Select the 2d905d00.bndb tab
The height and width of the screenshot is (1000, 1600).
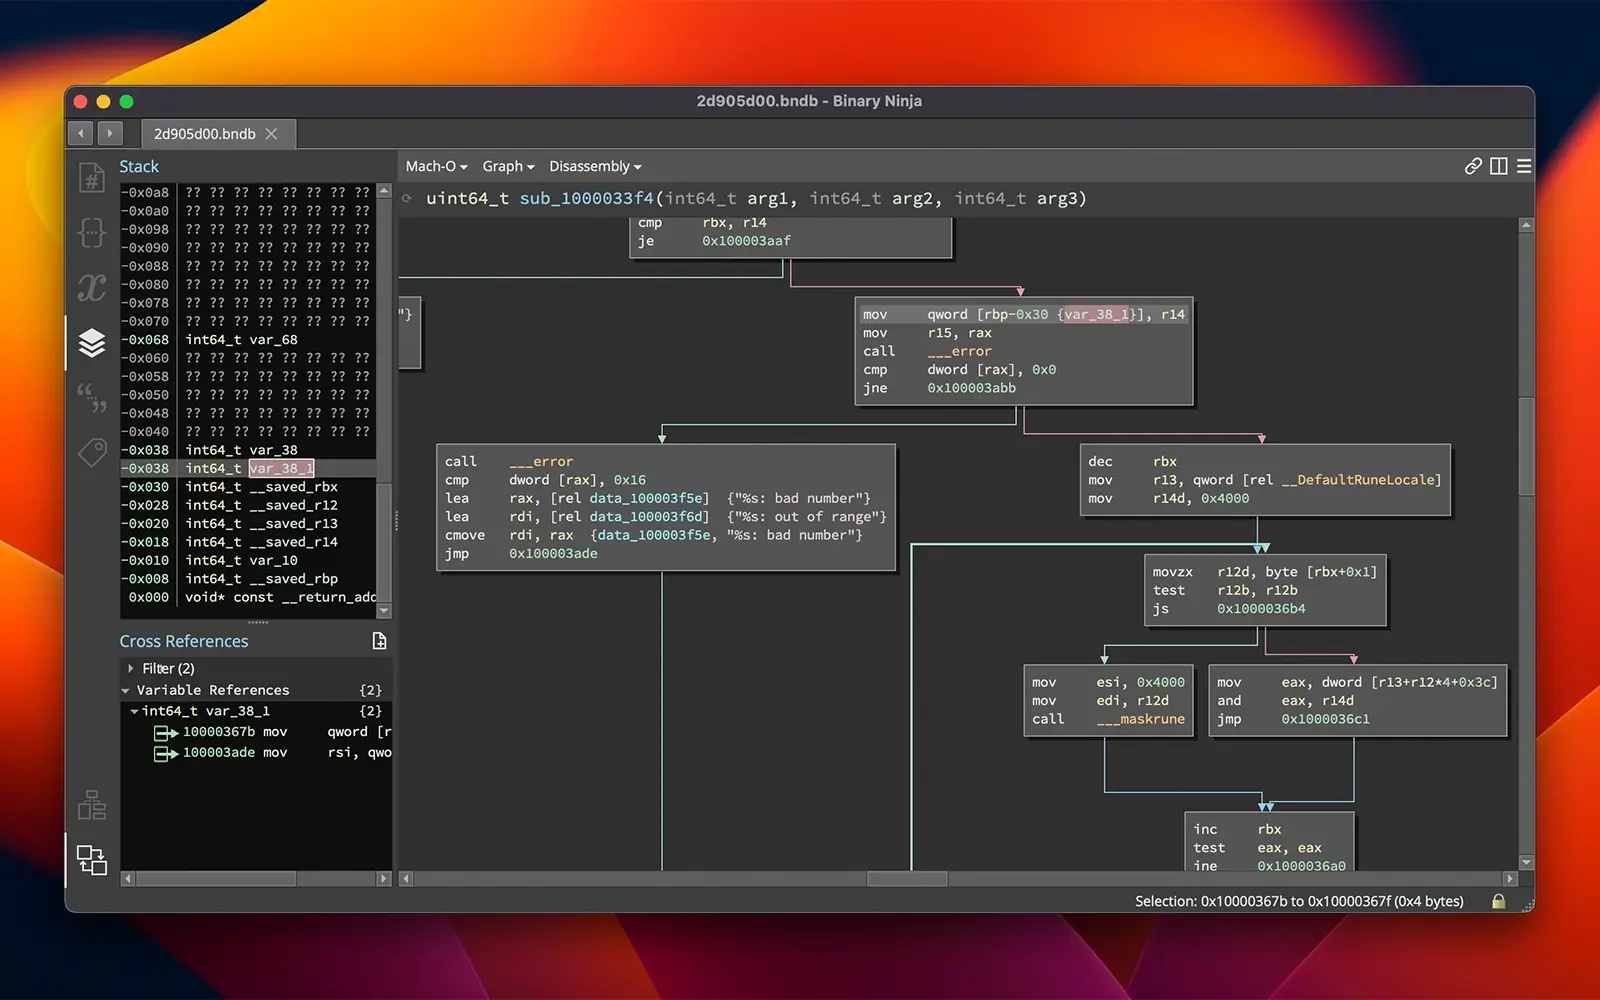coord(205,133)
